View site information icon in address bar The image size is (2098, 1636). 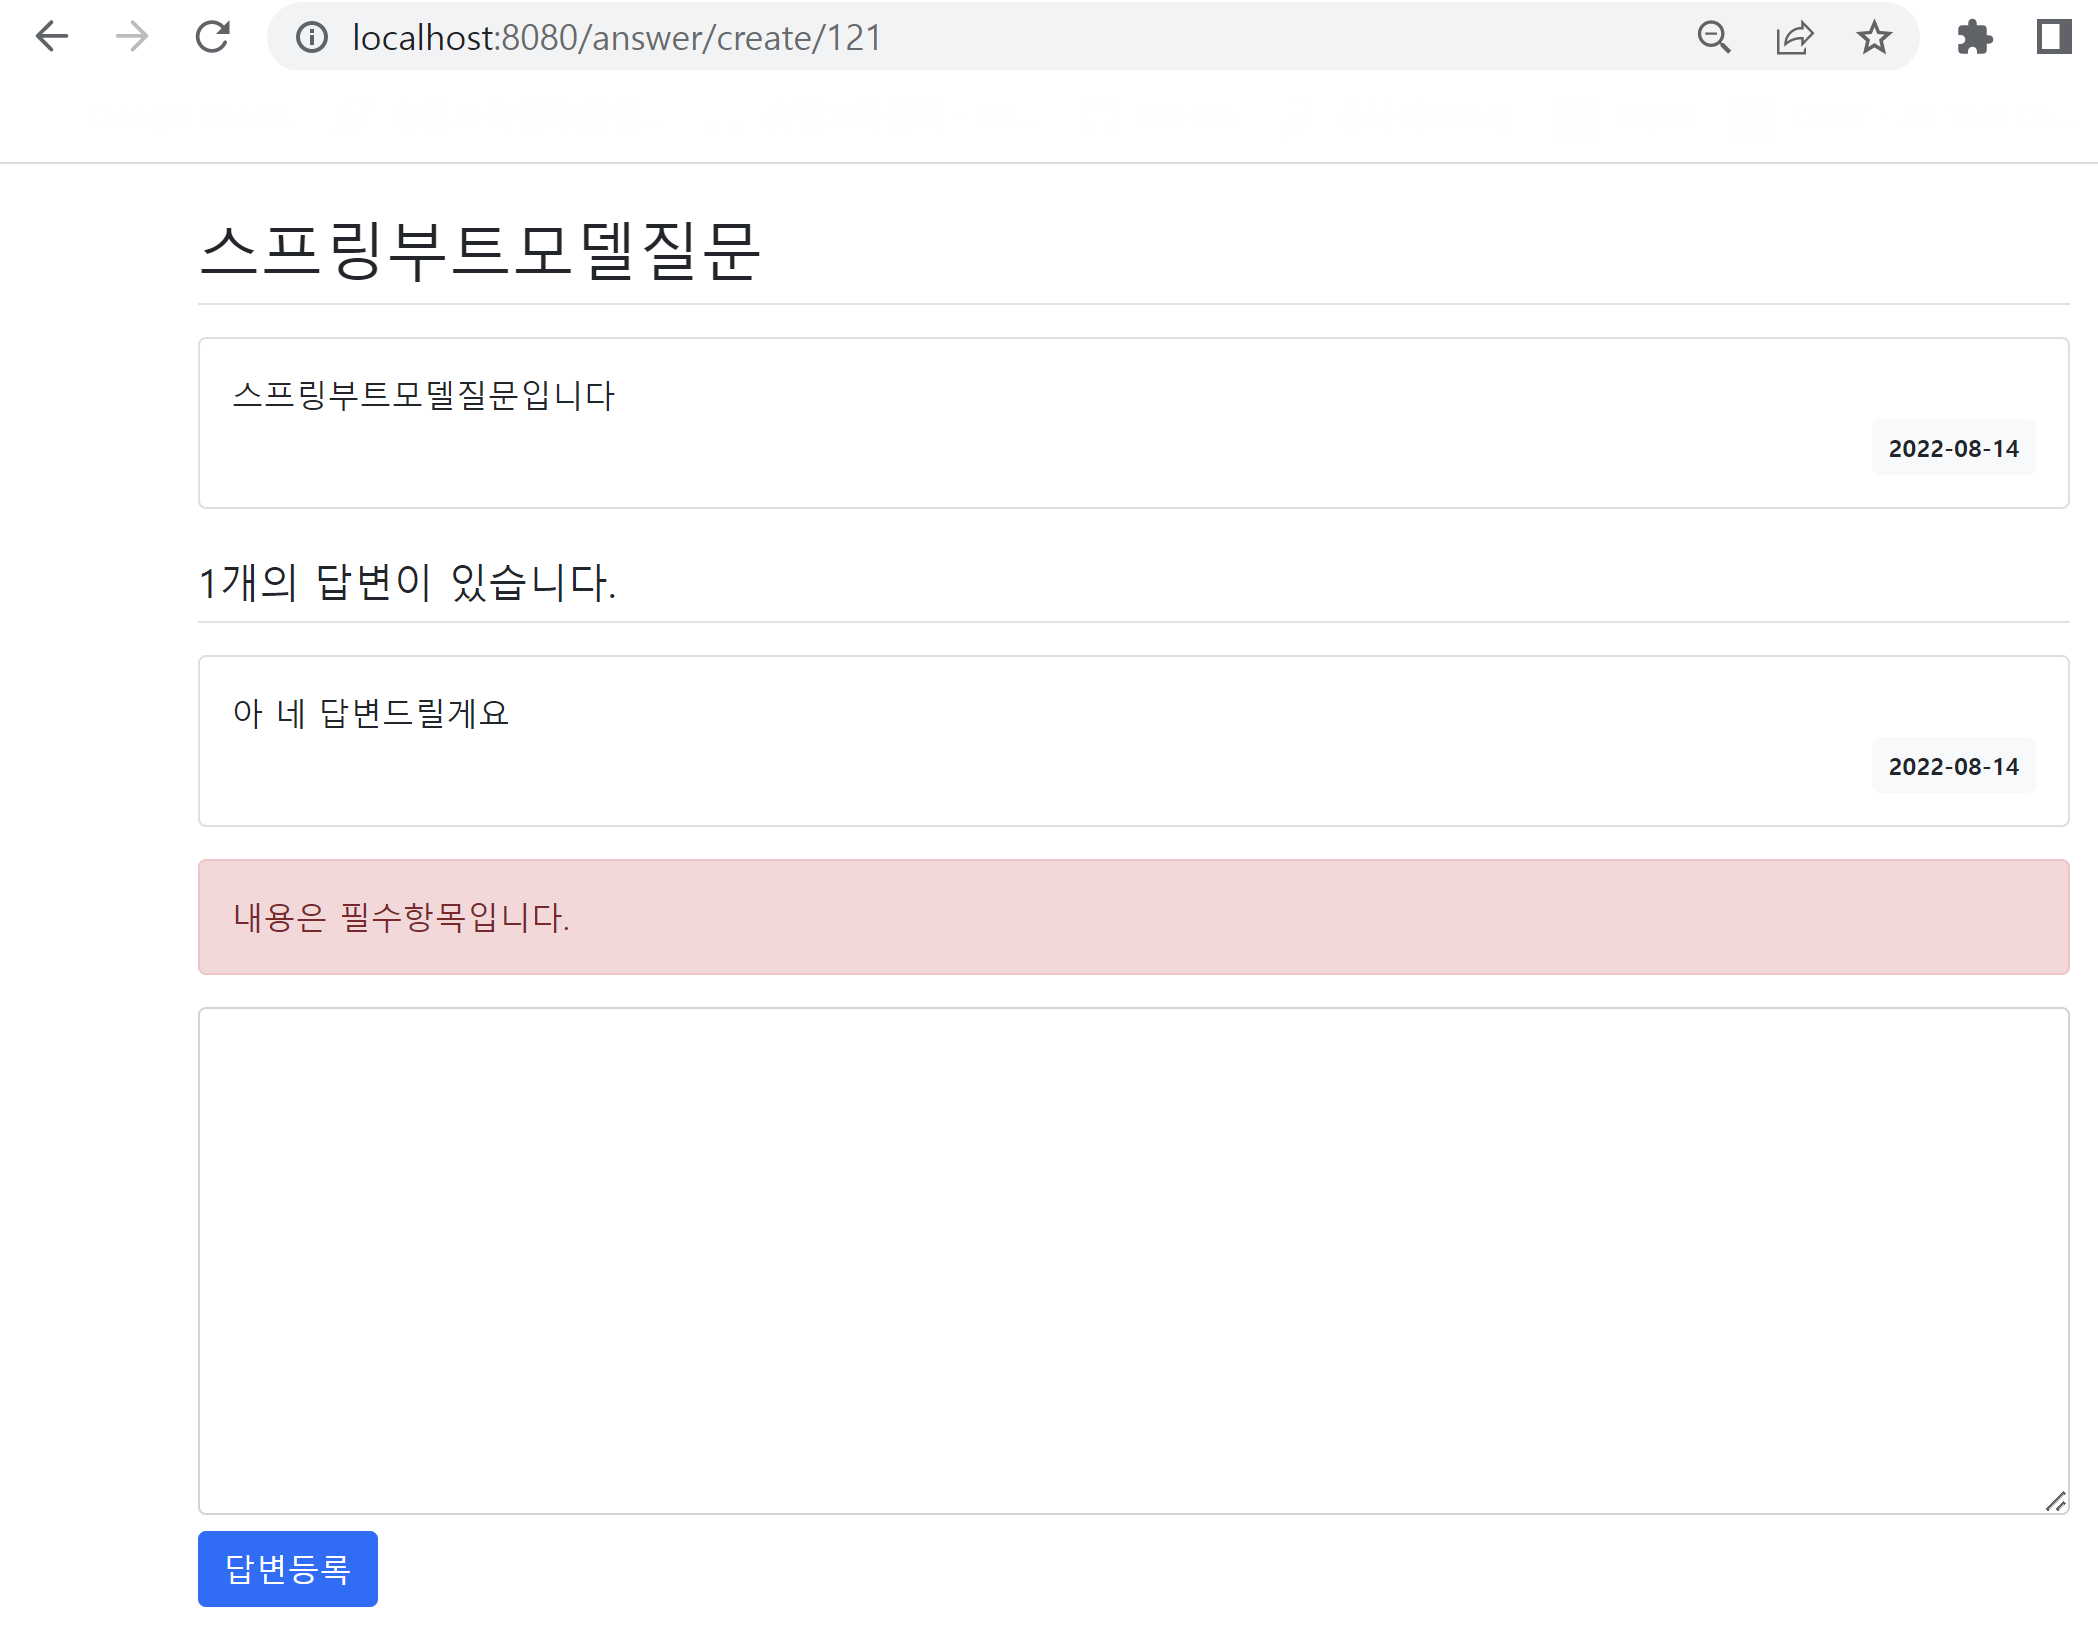pyautogui.click(x=312, y=37)
